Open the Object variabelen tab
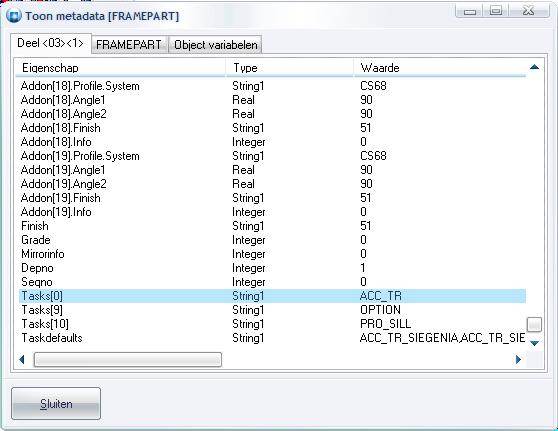 215,45
